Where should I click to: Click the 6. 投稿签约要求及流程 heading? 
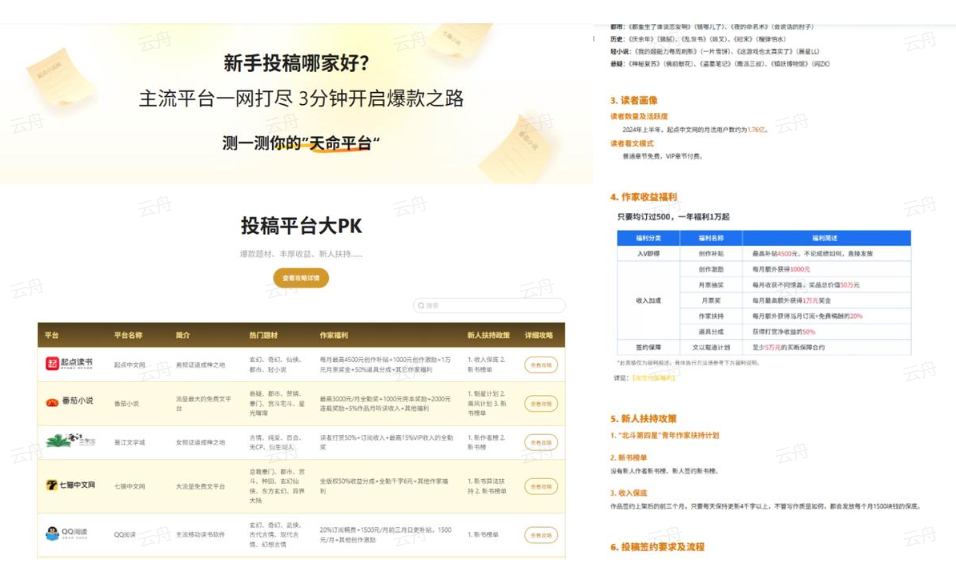coord(657,547)
